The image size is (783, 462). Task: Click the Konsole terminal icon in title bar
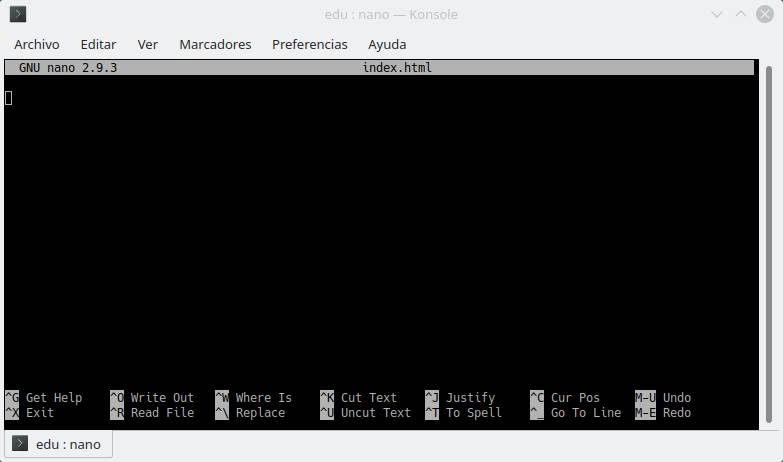click(x=18, y=14)
